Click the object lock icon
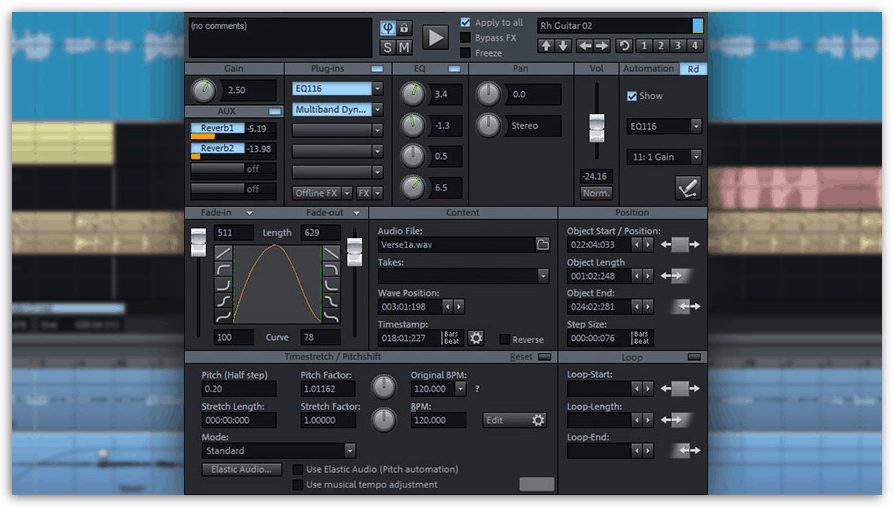This screenshot has width=894, height=507. click(404, 28)
